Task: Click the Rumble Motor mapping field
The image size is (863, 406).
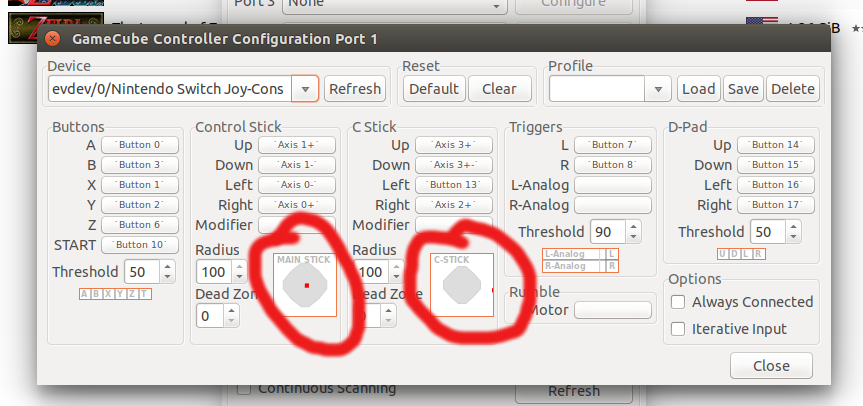Action: point(613,310)
